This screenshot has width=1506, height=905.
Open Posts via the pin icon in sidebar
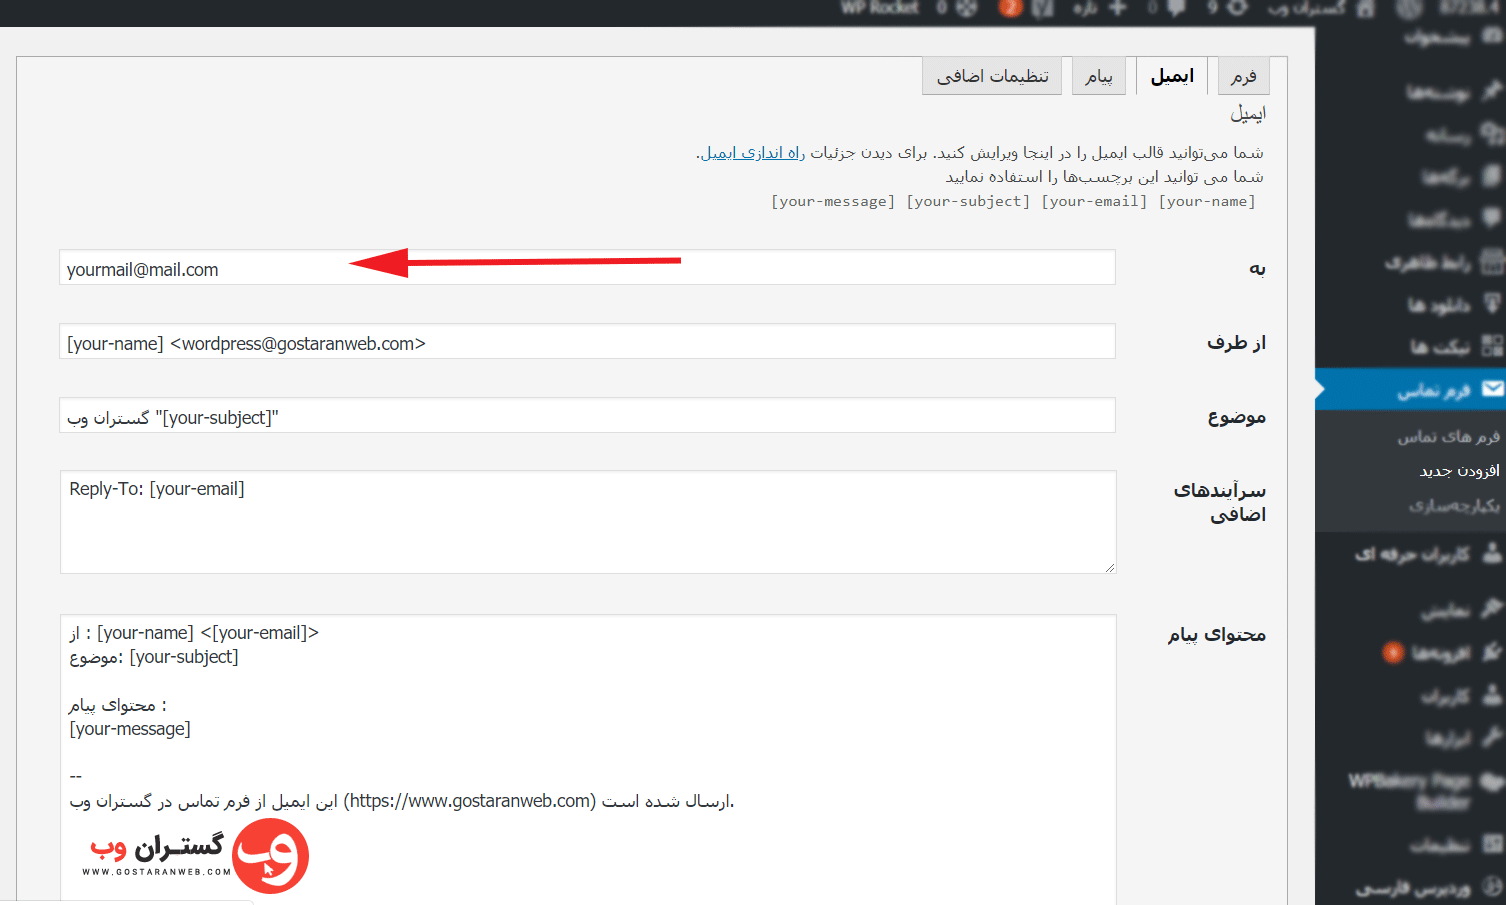pyautogui.click(x=1492, y=92)
